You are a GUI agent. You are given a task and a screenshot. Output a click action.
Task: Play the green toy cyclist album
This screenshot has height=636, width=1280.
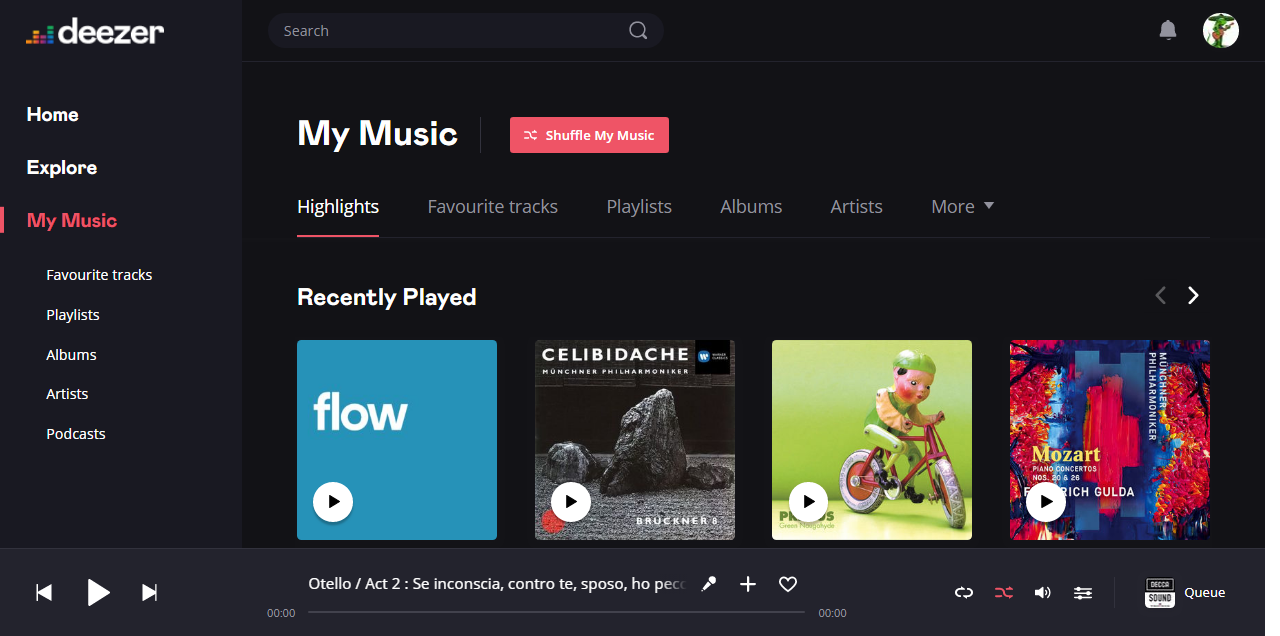tap(808, 502)
